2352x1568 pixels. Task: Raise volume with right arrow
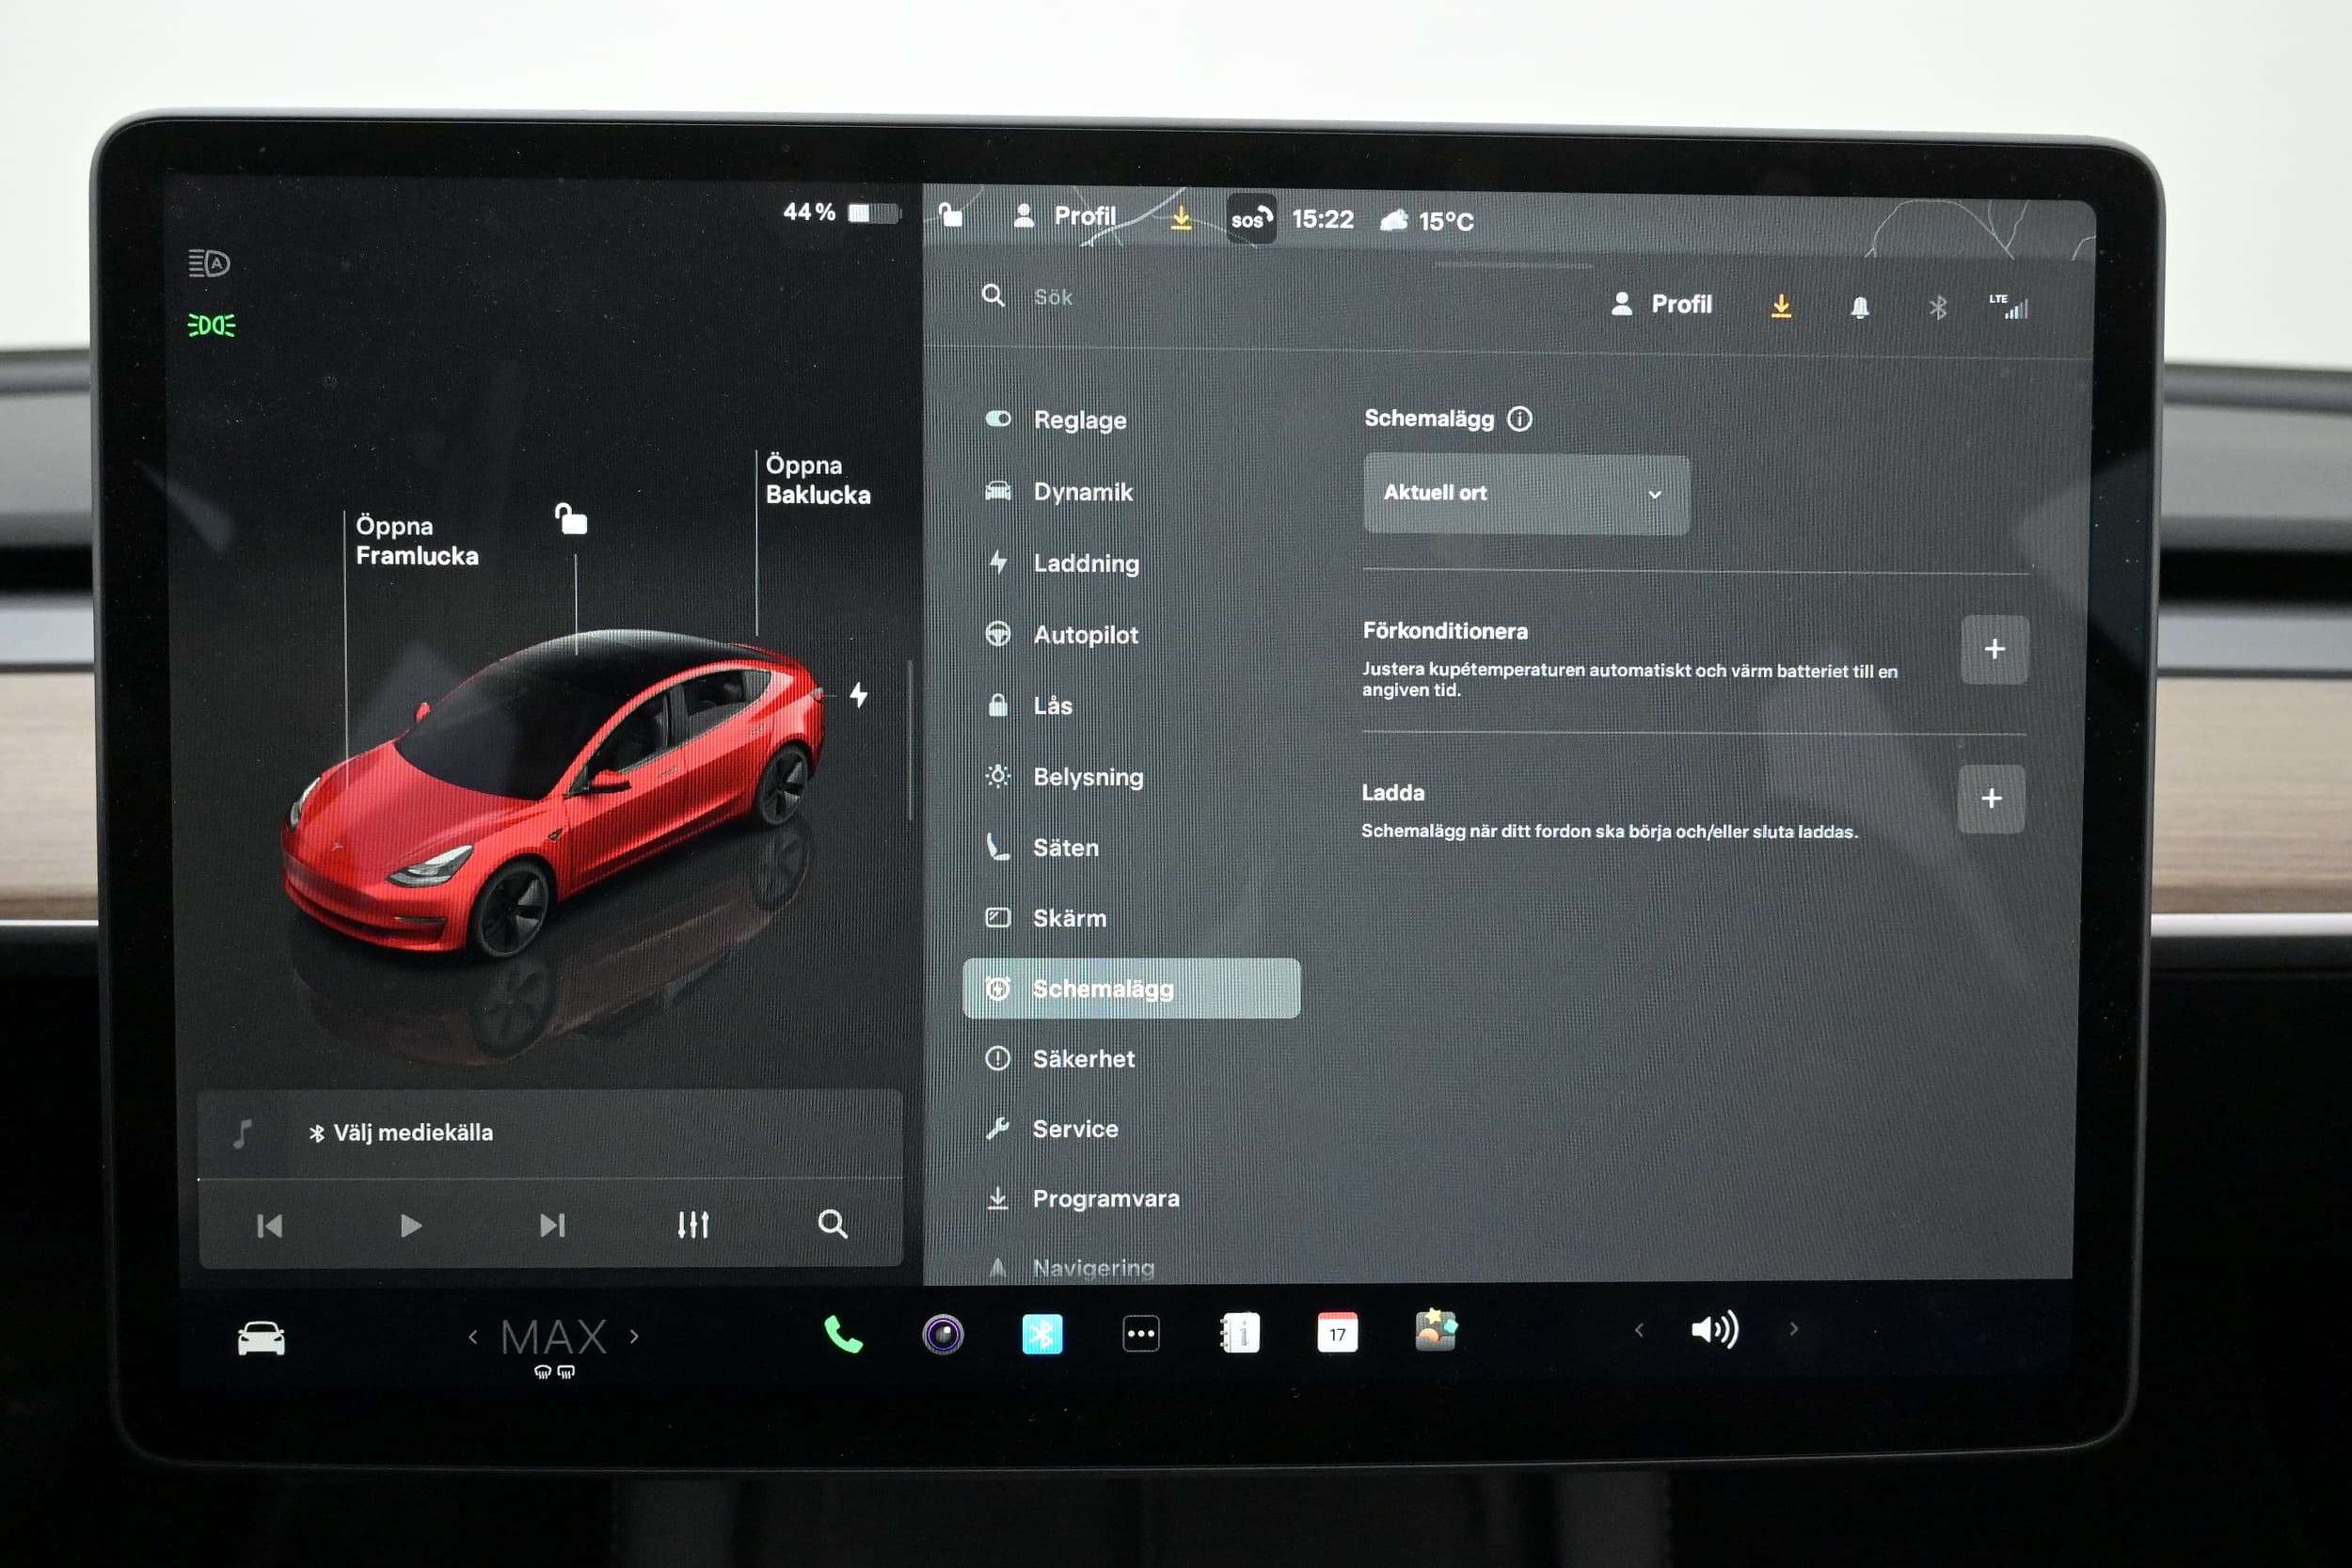[1793, 1329]
